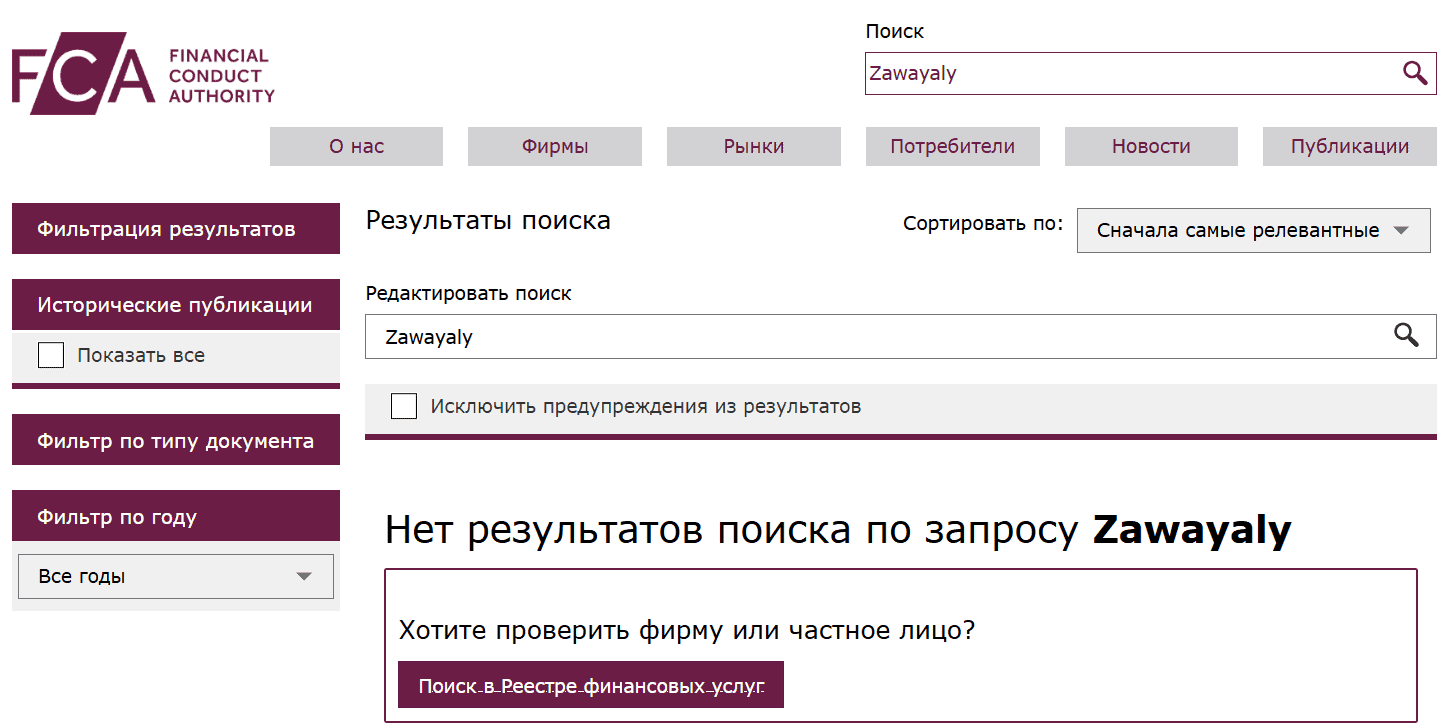
Task: Check Исключить предупреждения из результатов
Action: (x=403, y=406)
